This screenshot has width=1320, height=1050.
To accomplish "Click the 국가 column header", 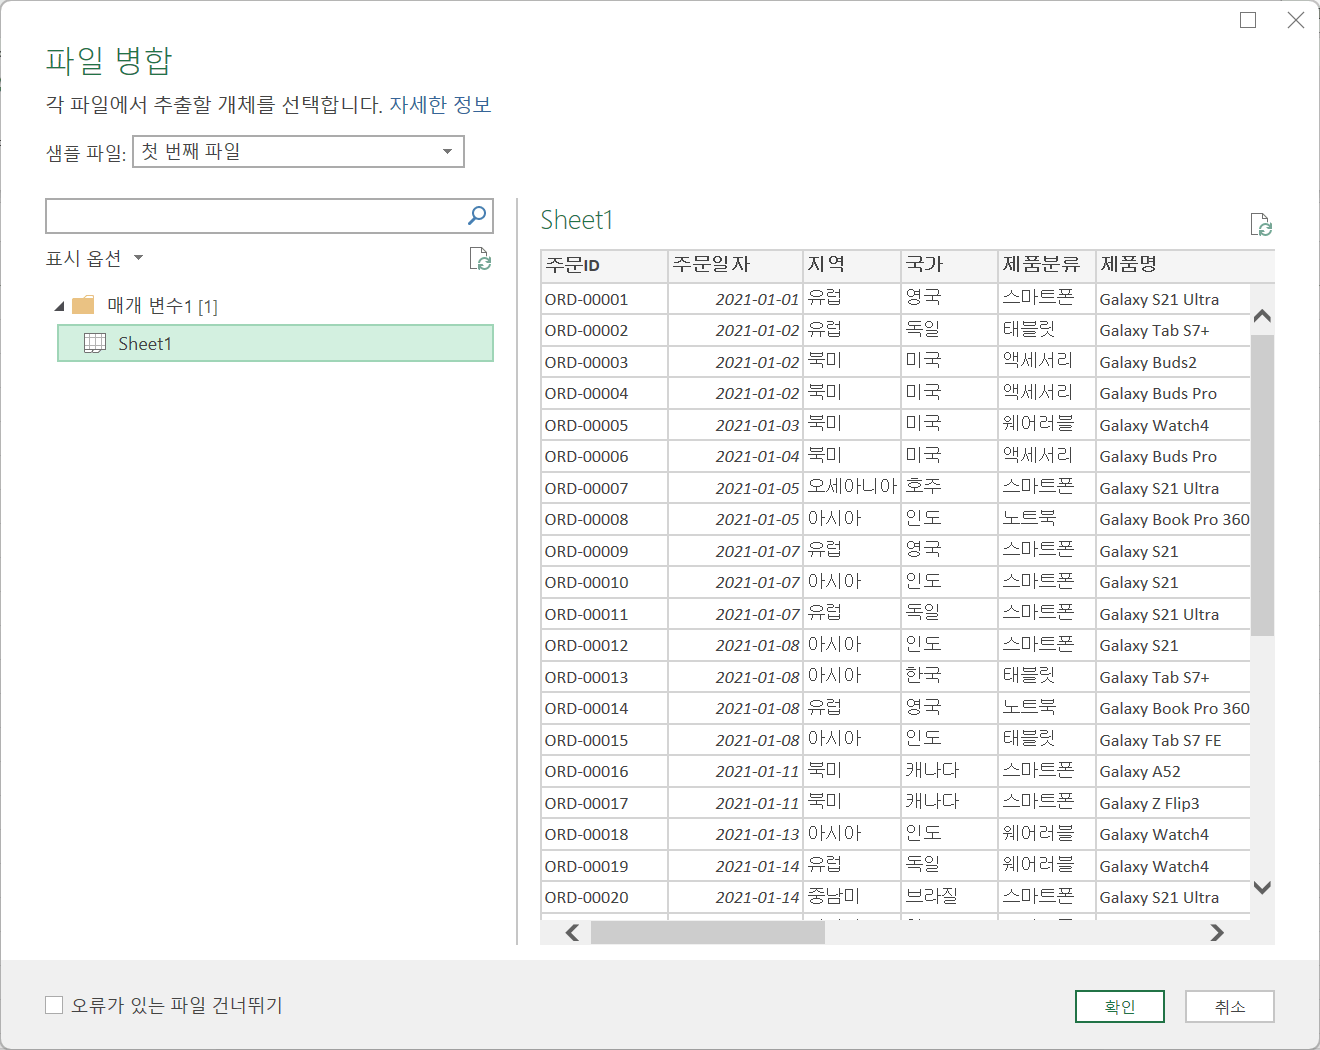I will [949, 265].
